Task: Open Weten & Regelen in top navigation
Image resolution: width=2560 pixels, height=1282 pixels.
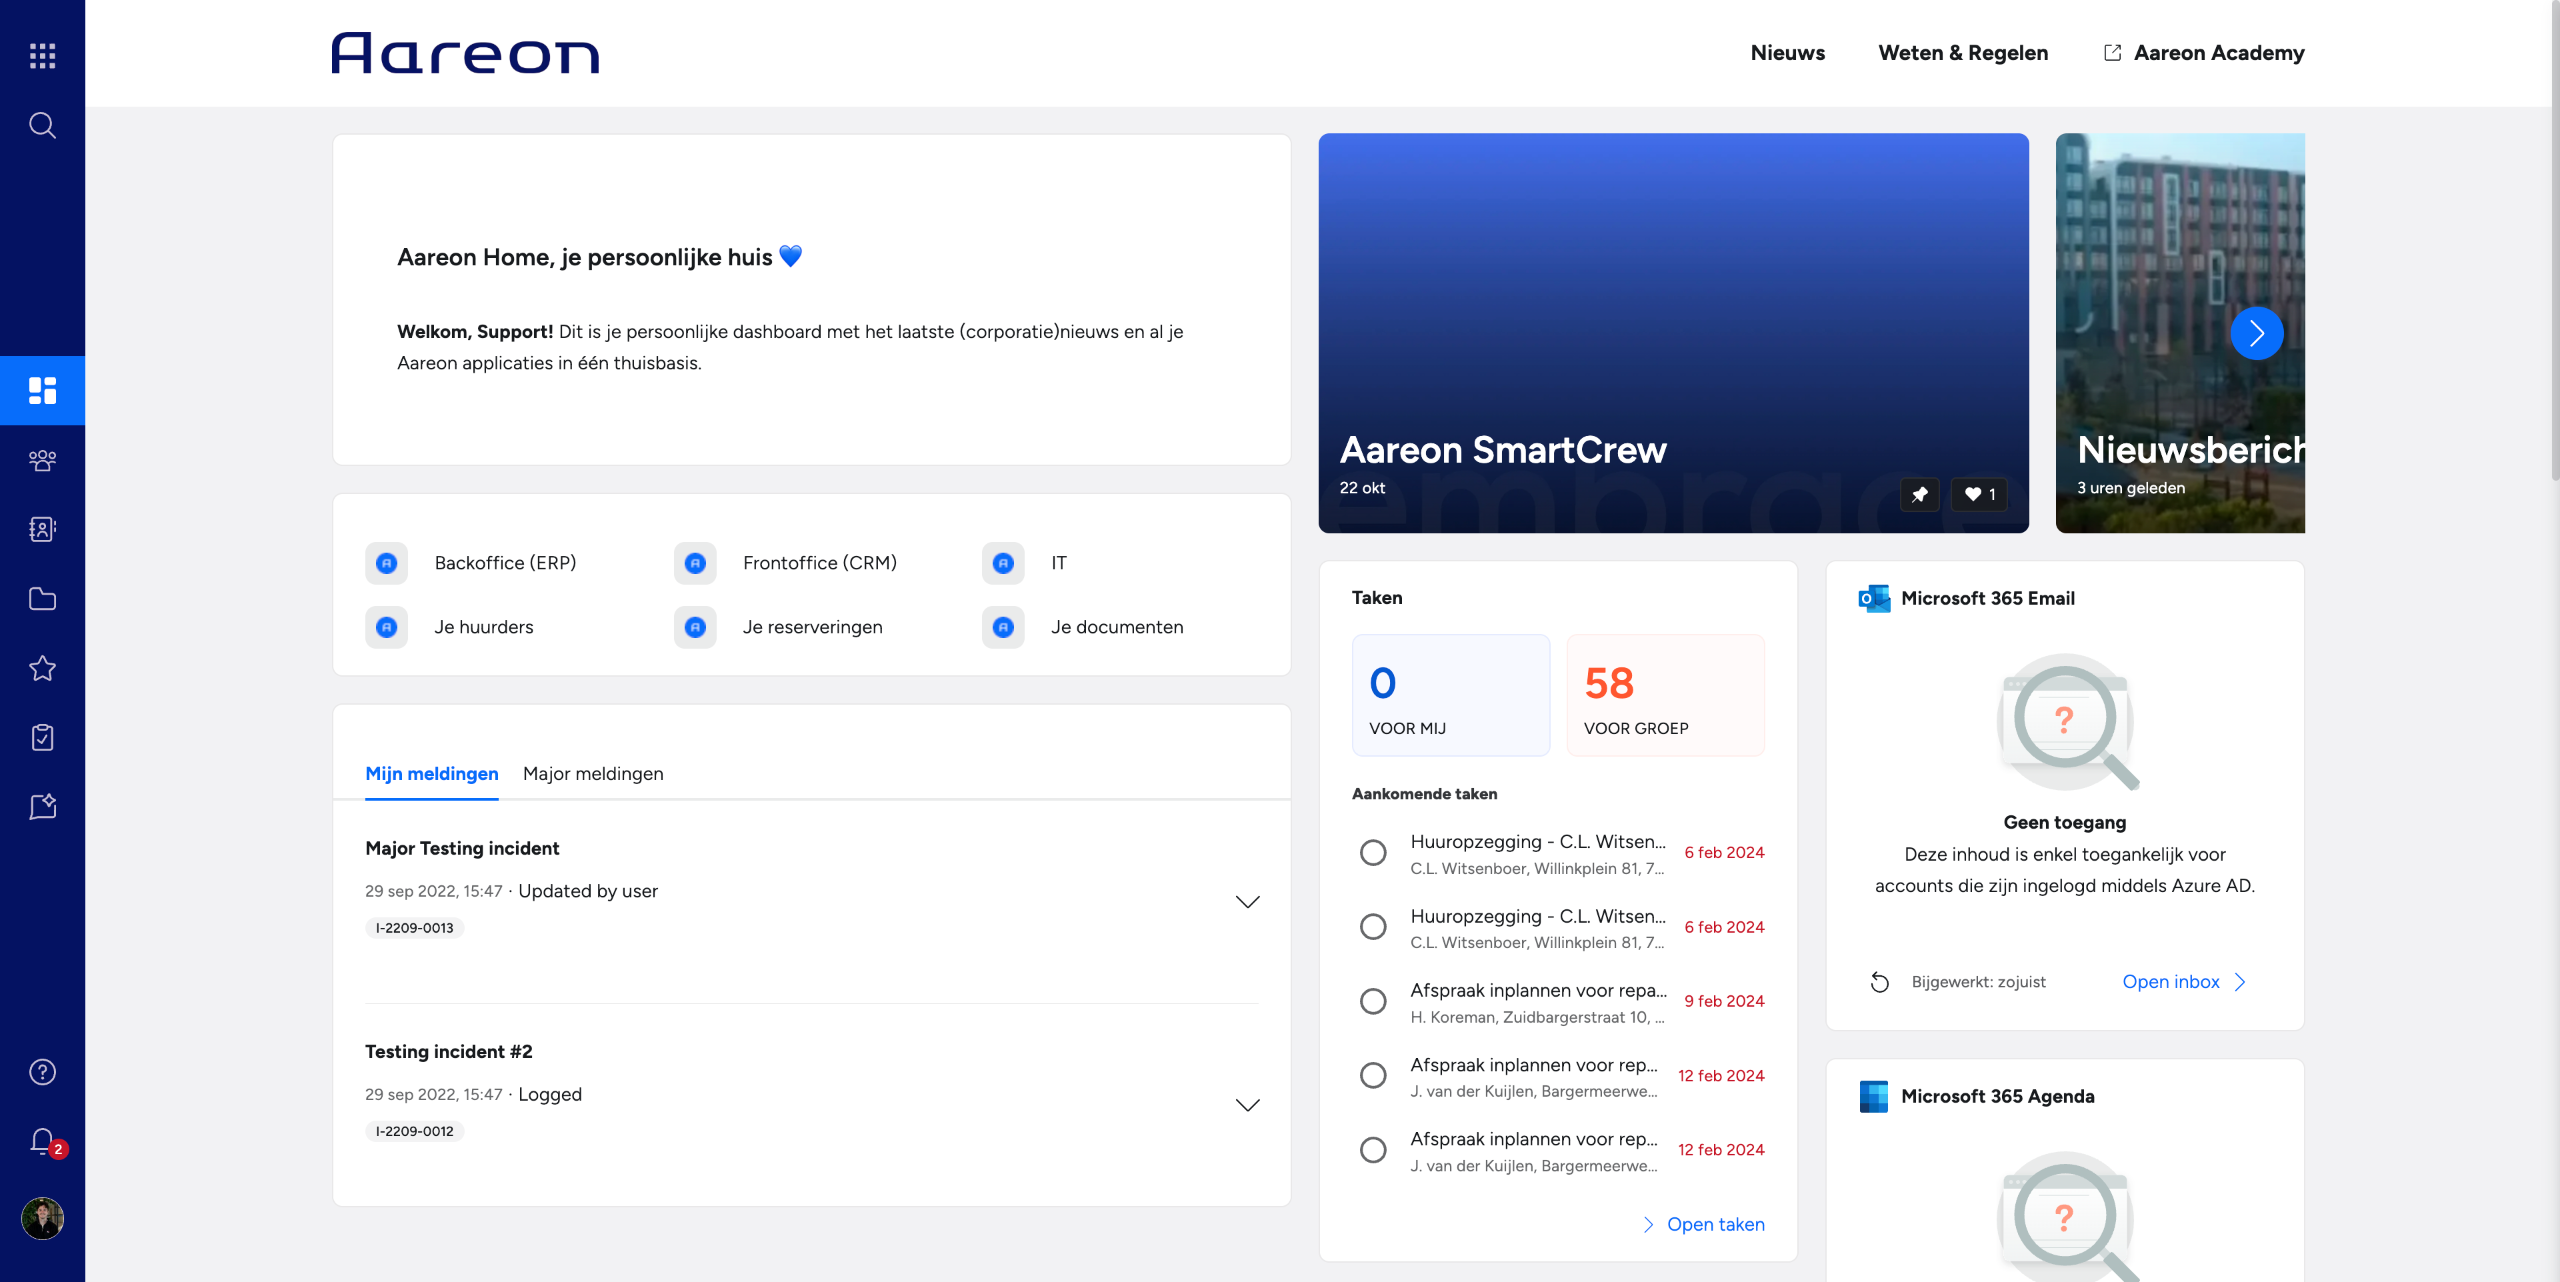Action: [1963, 53]
